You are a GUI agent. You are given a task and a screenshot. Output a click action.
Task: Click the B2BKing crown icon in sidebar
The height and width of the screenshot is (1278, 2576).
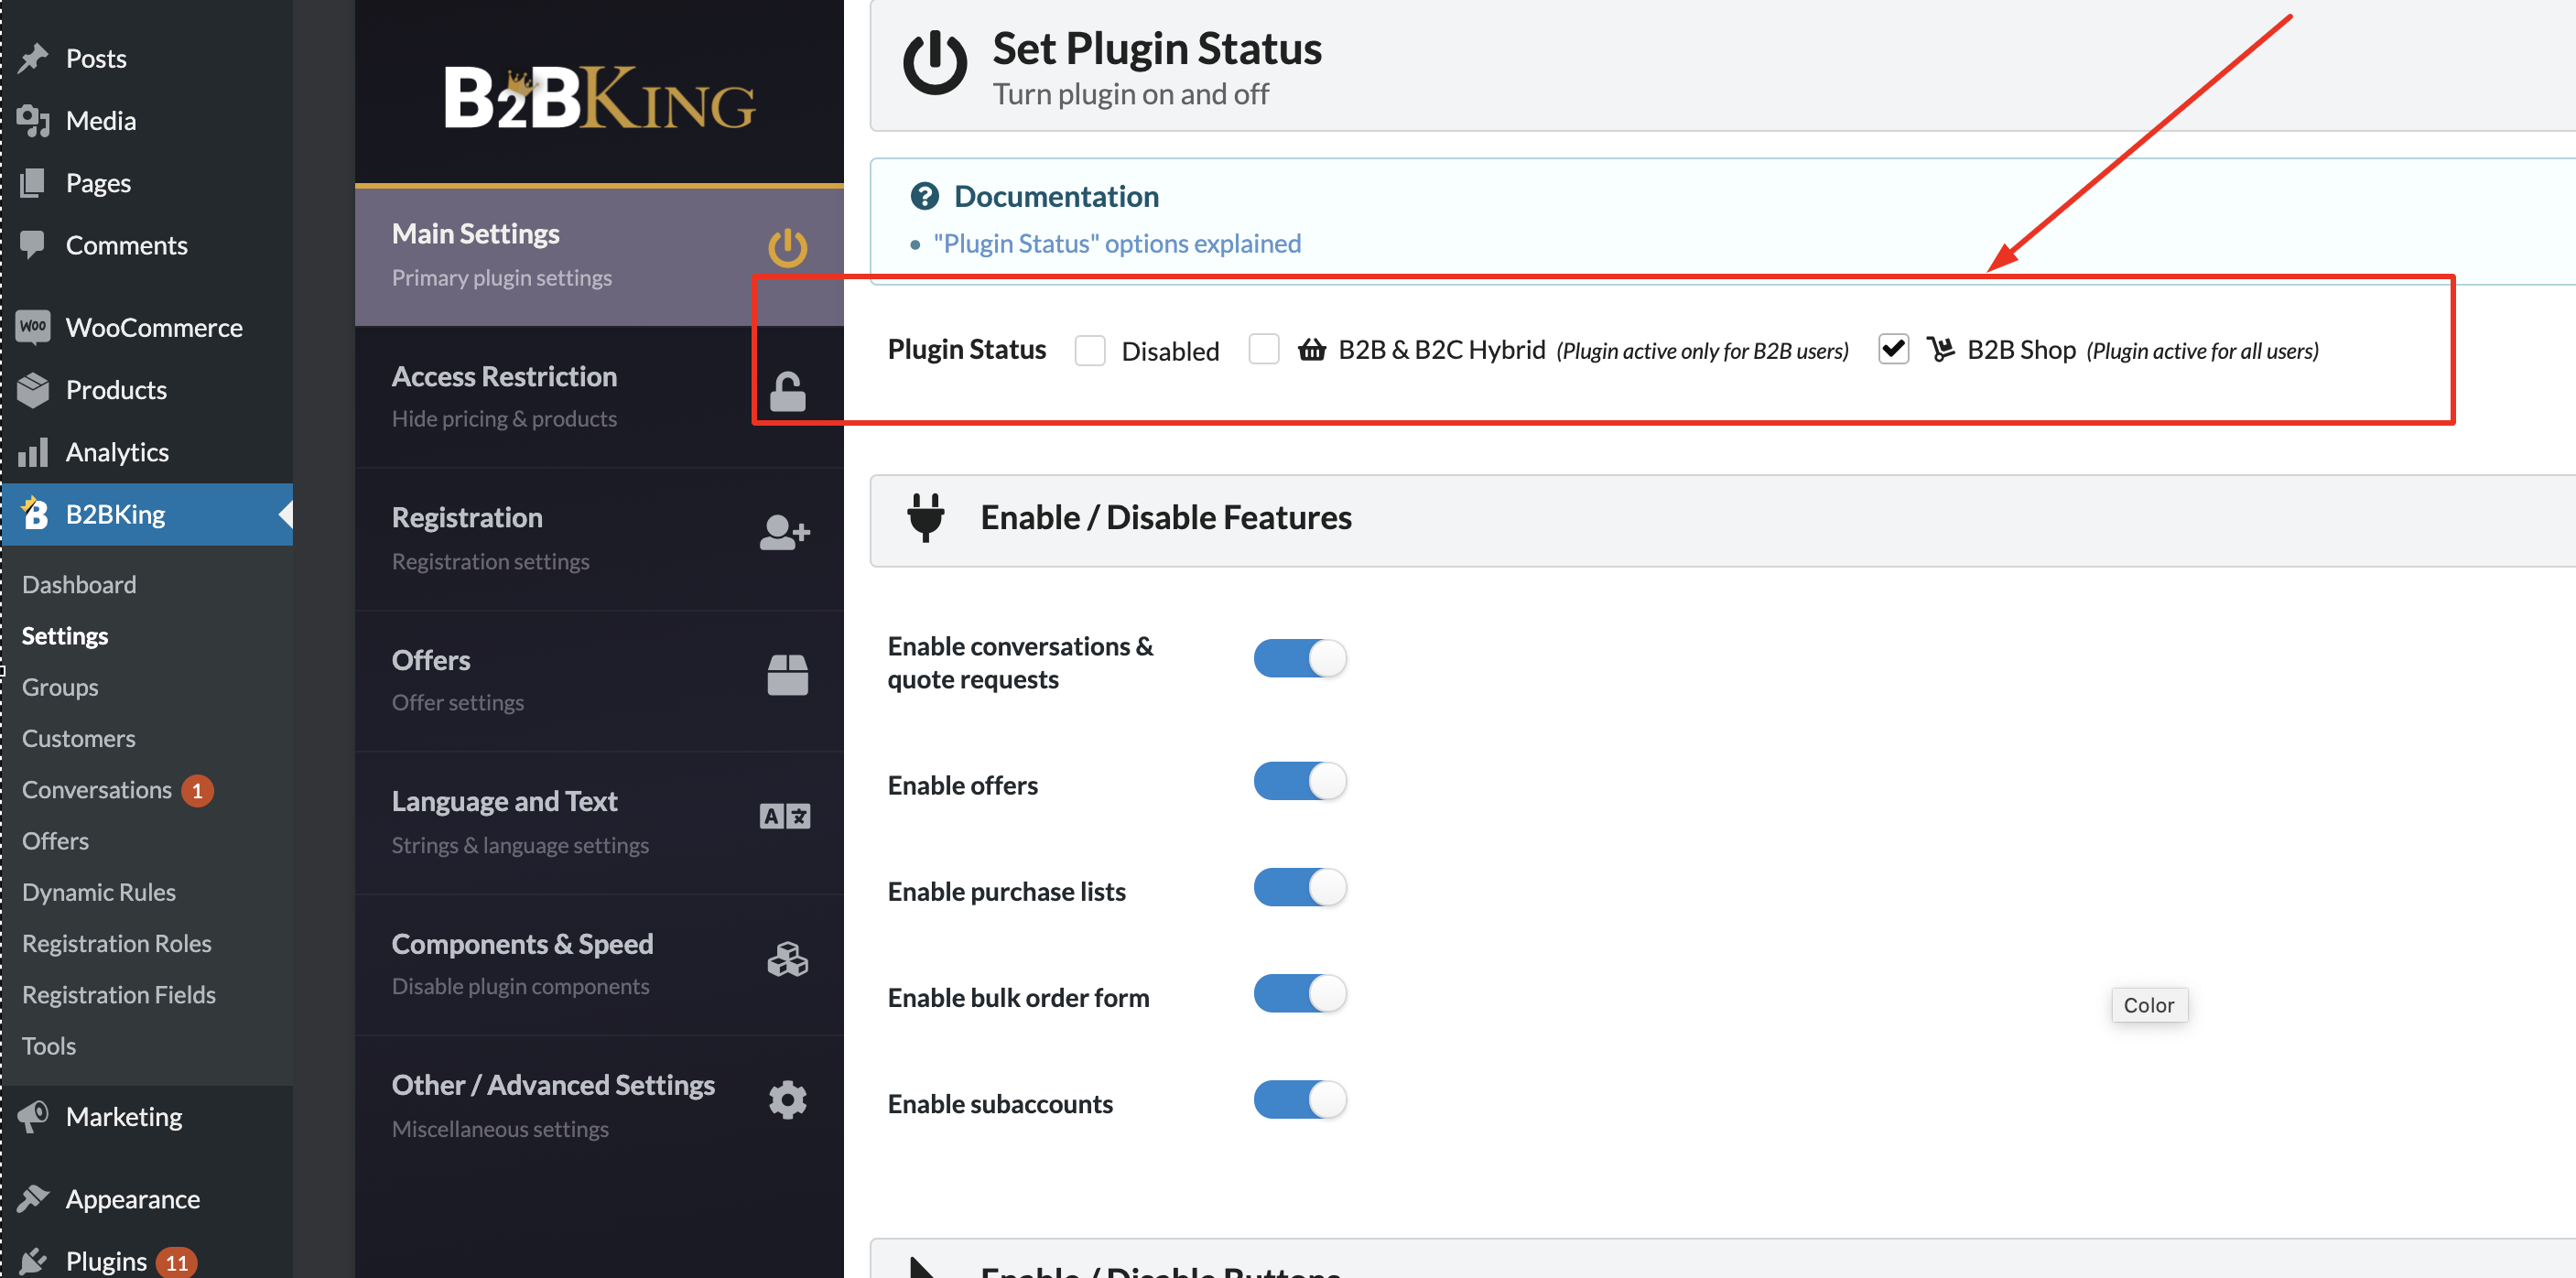34,512
